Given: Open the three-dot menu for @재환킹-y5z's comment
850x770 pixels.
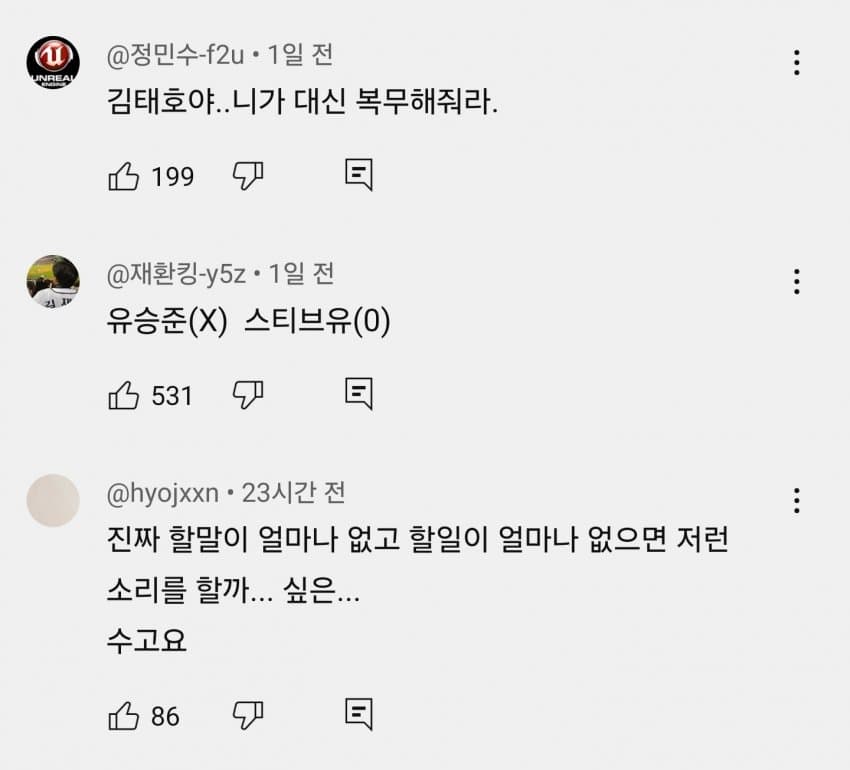Looking at the screenshot, I should (796, 281).
